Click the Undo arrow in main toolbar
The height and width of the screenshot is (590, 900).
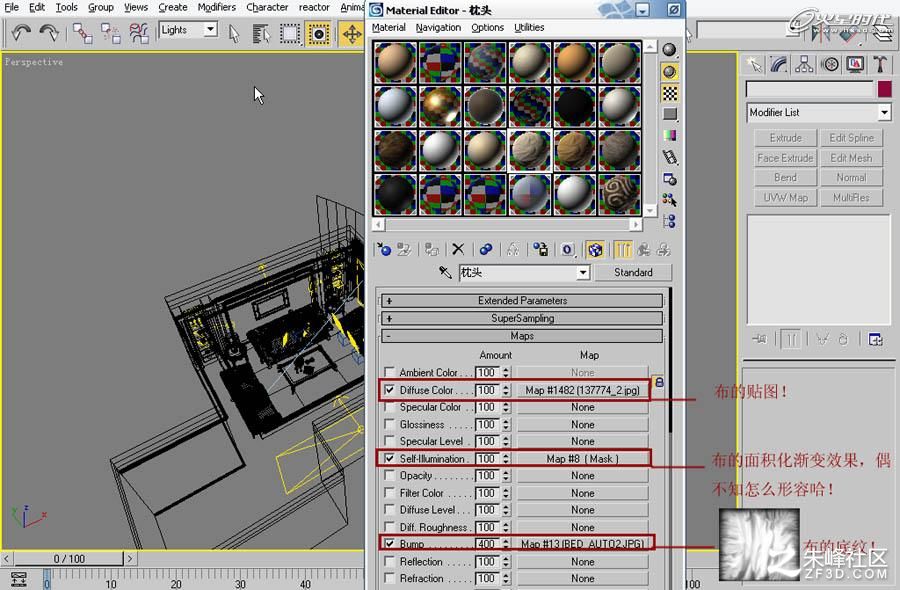(x=21, y=33)
